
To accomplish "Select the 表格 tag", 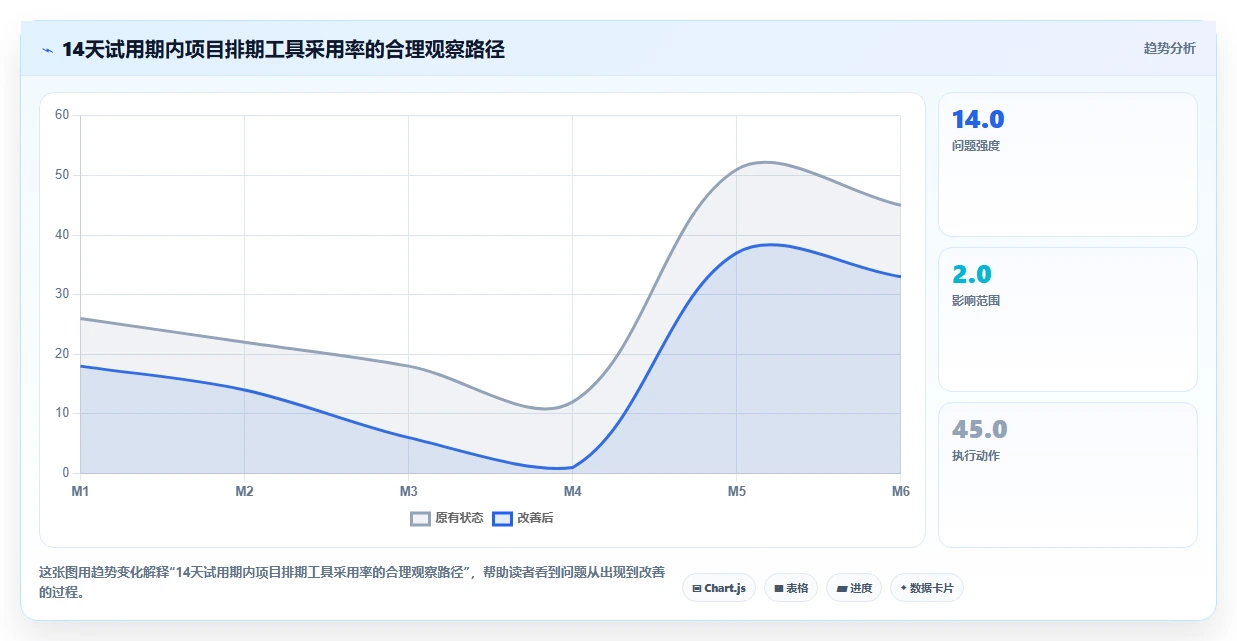I will coord(791,588).
